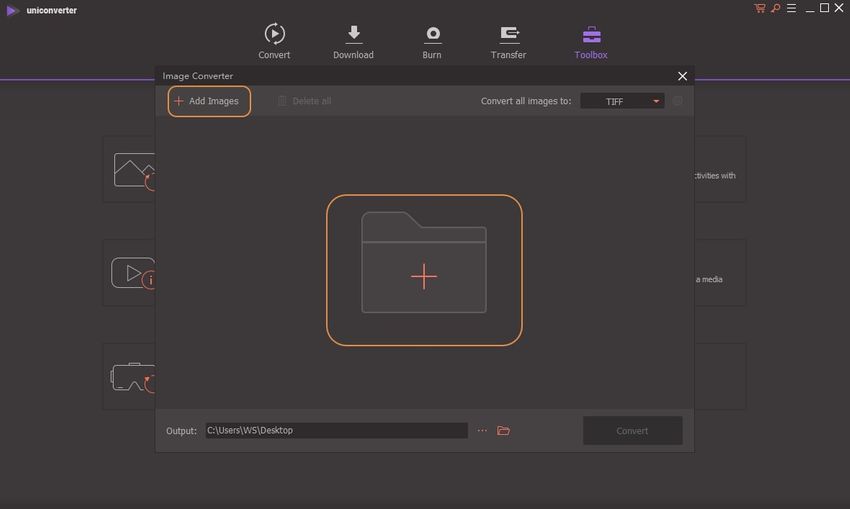Screen dimensions: 850x509
Task: Click the uniconverter logo icon
Action: point(11,10)
